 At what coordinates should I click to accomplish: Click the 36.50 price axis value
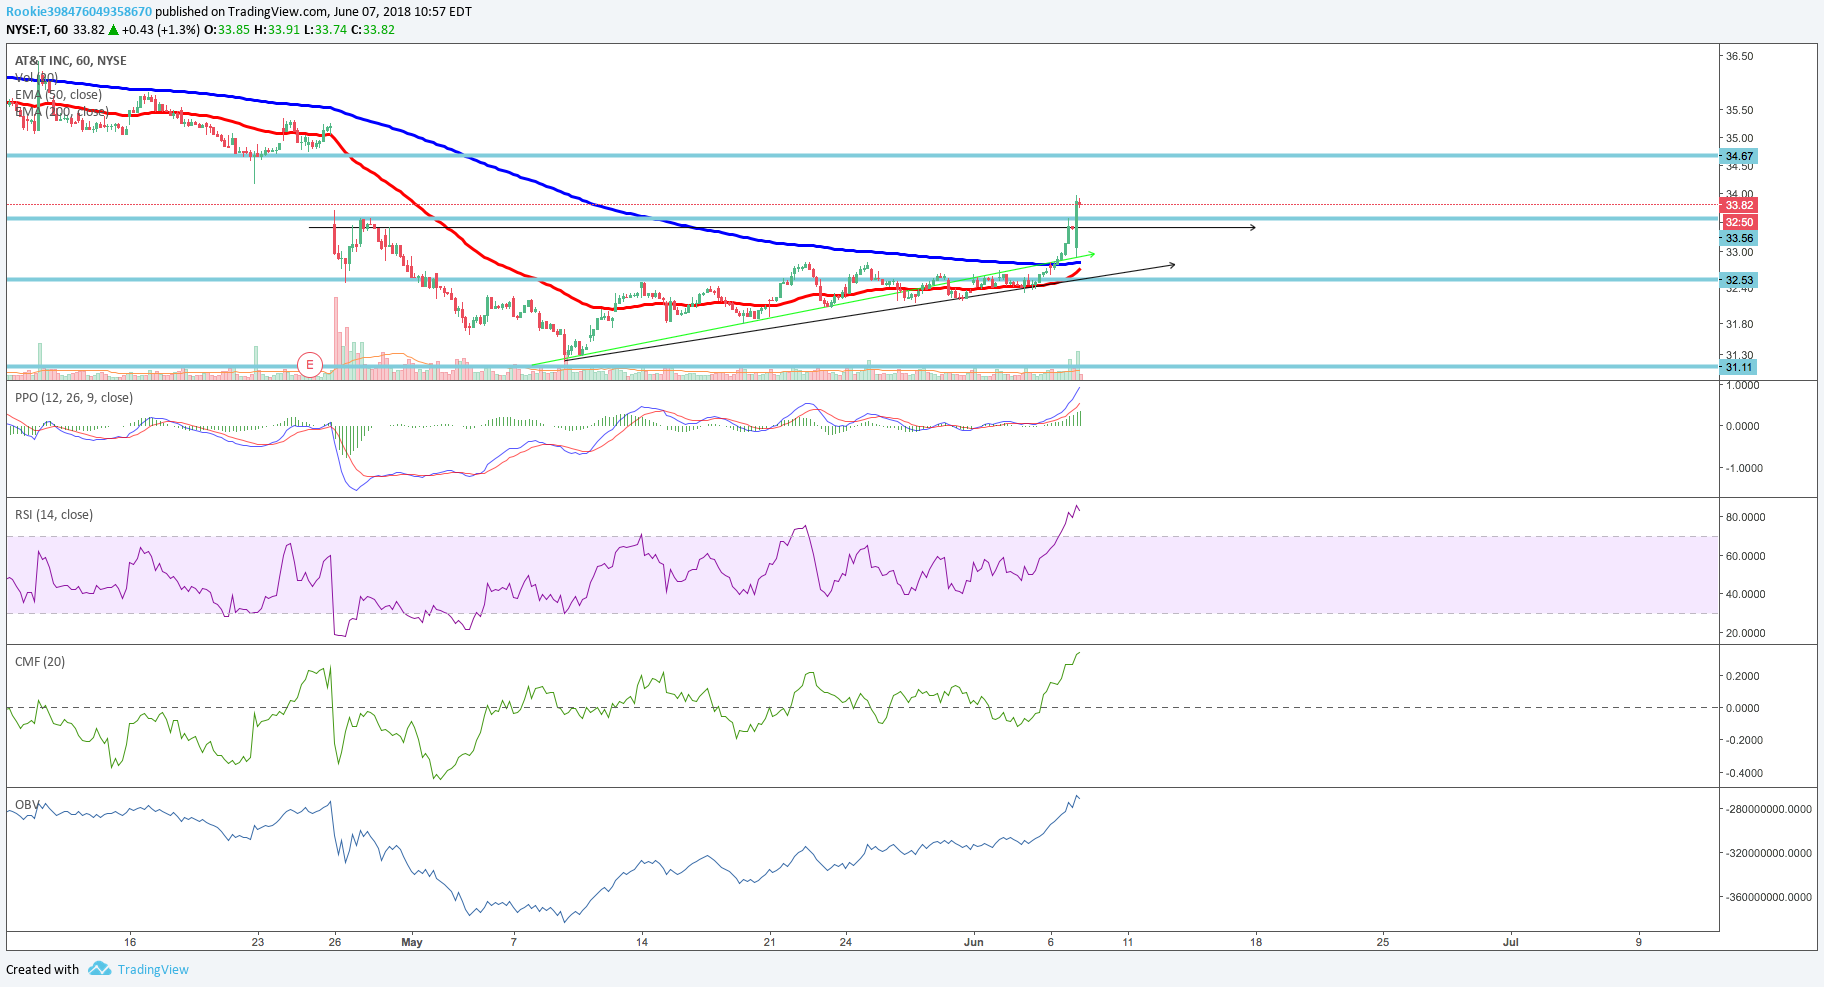(1739, 56)
